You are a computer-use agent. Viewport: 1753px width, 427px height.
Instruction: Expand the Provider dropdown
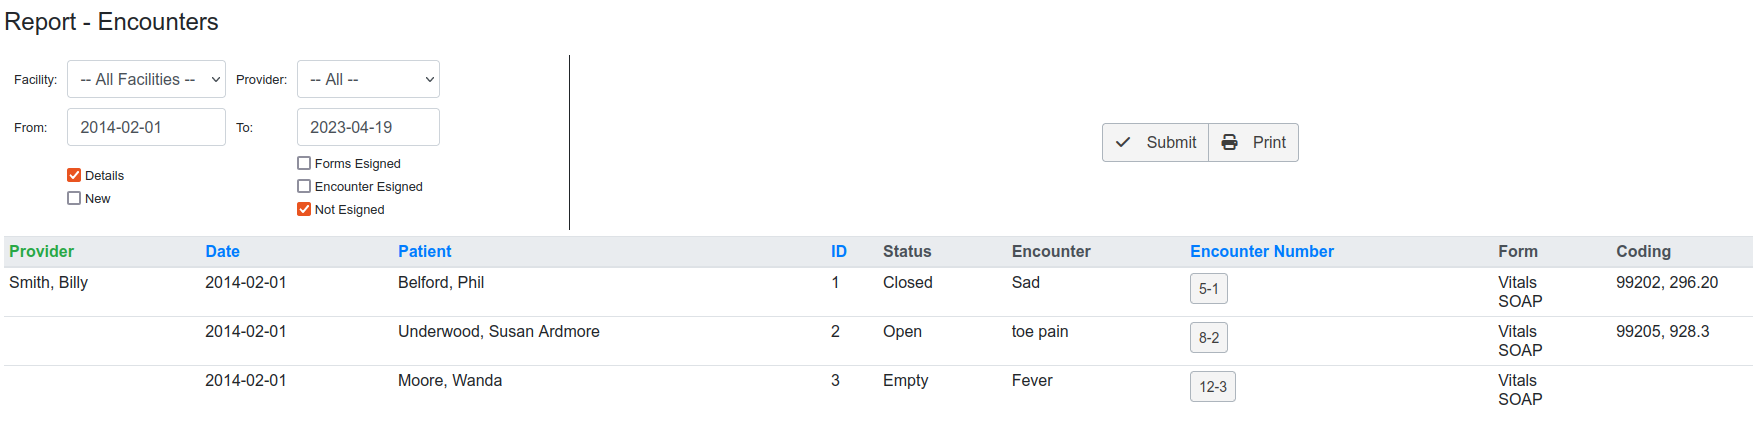click(x=368, y=80)
